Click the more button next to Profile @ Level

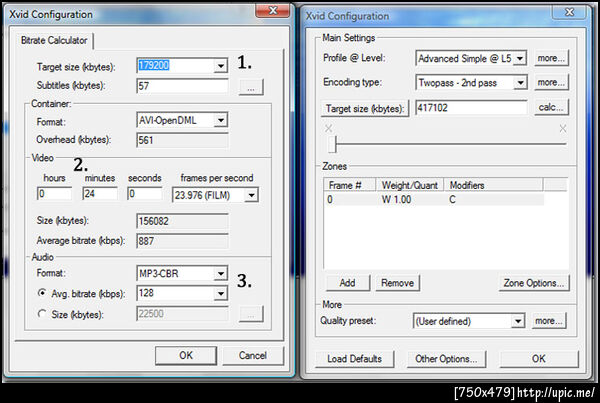pyautogui.click(x=551, y=58)
